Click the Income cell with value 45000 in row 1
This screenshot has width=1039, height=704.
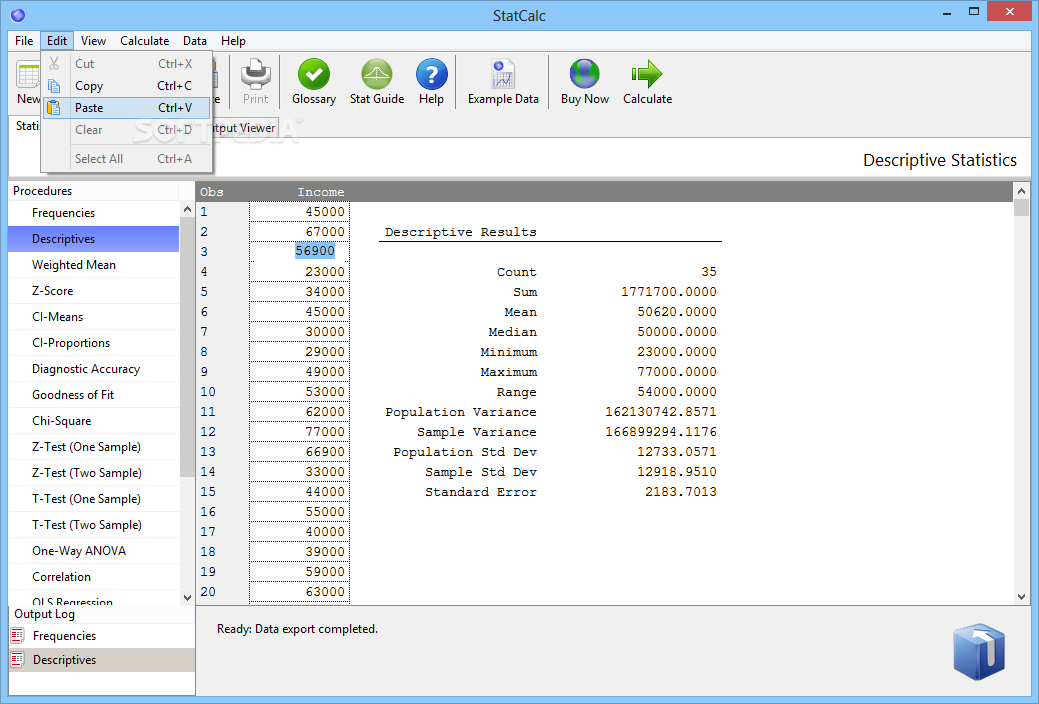click(300, 211)
